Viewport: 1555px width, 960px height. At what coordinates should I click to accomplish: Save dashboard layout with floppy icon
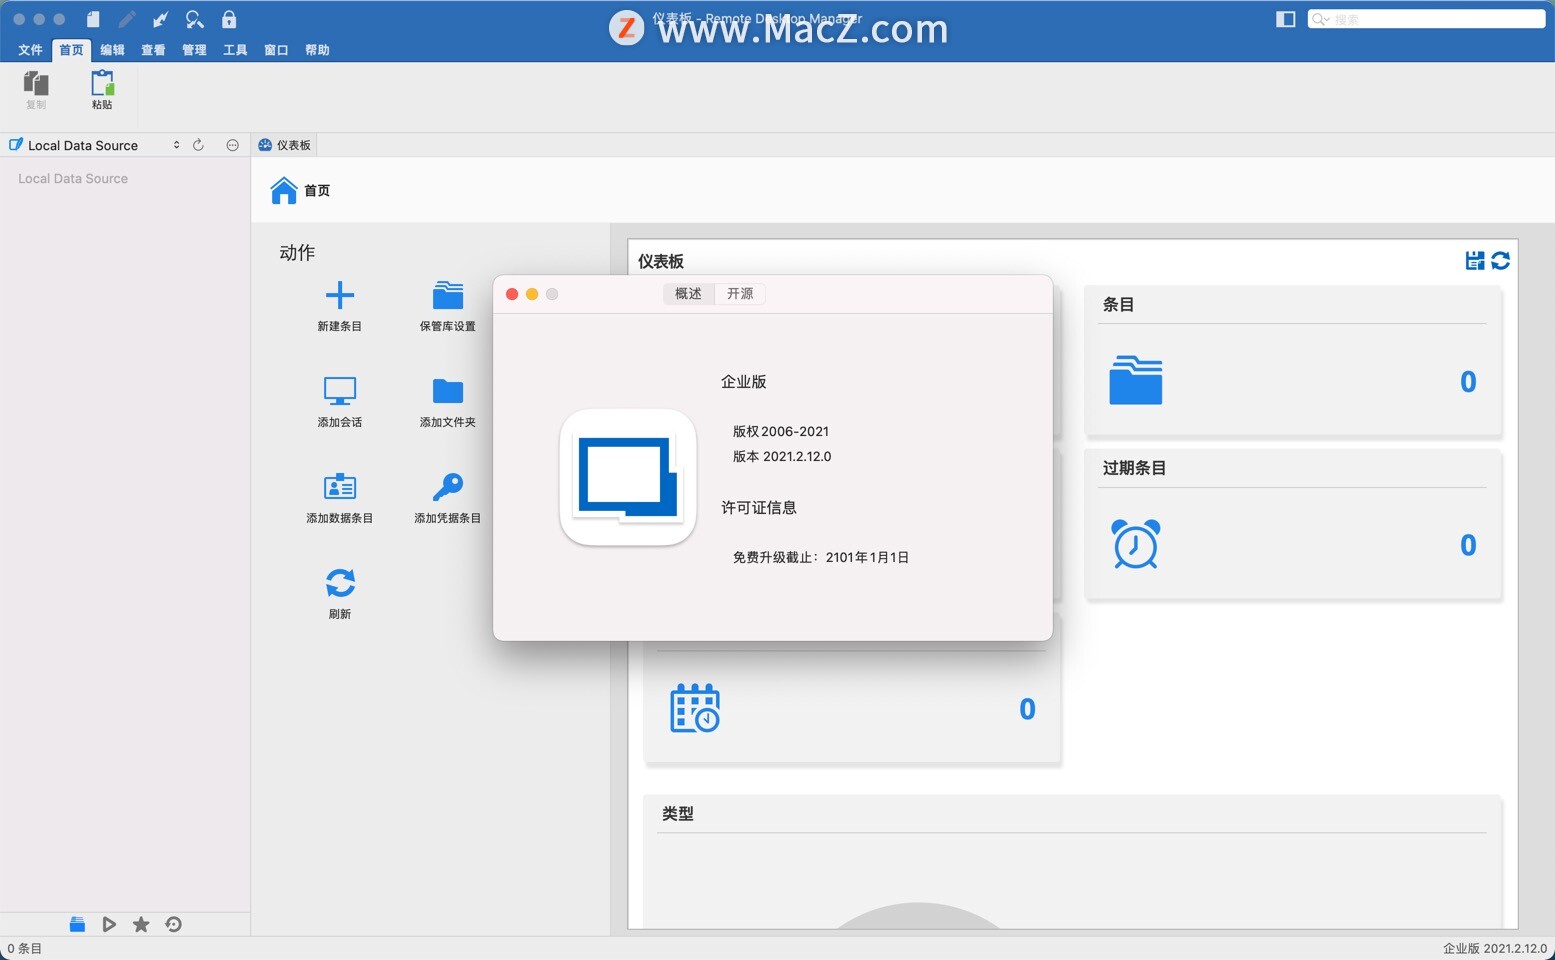(1474, 261)
